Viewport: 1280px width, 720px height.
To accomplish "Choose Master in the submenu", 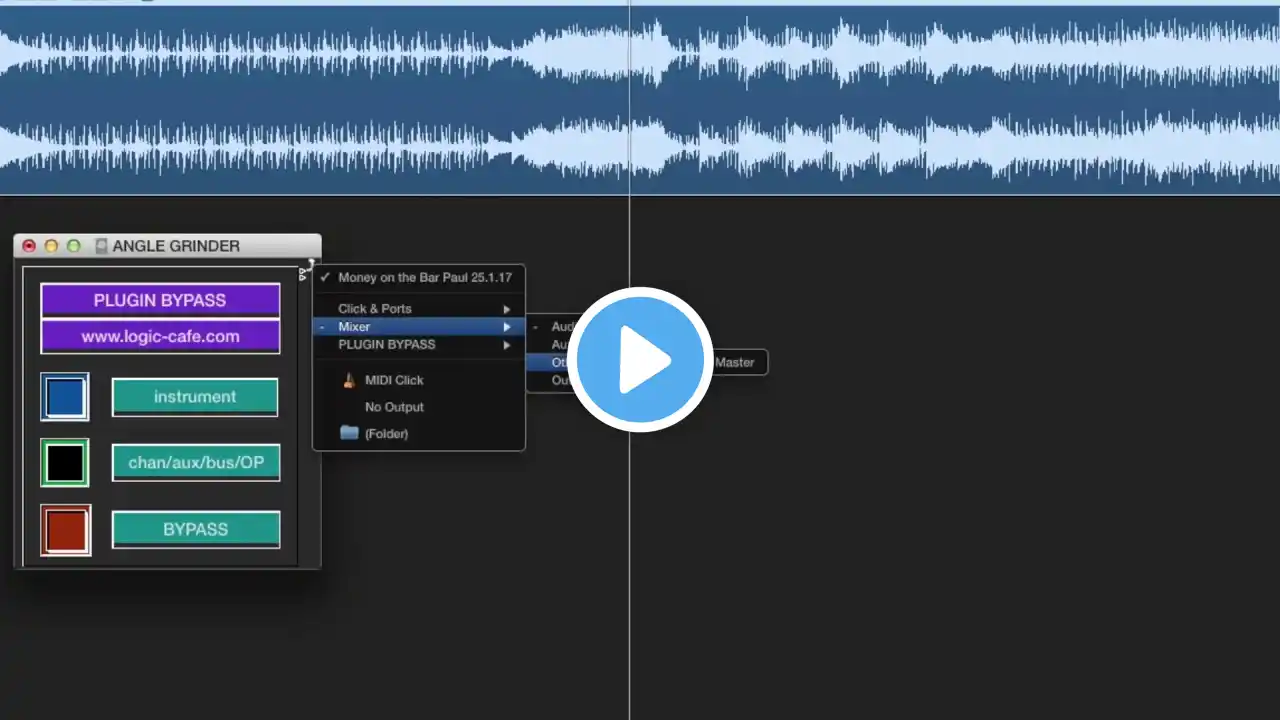I will (735, 362).
